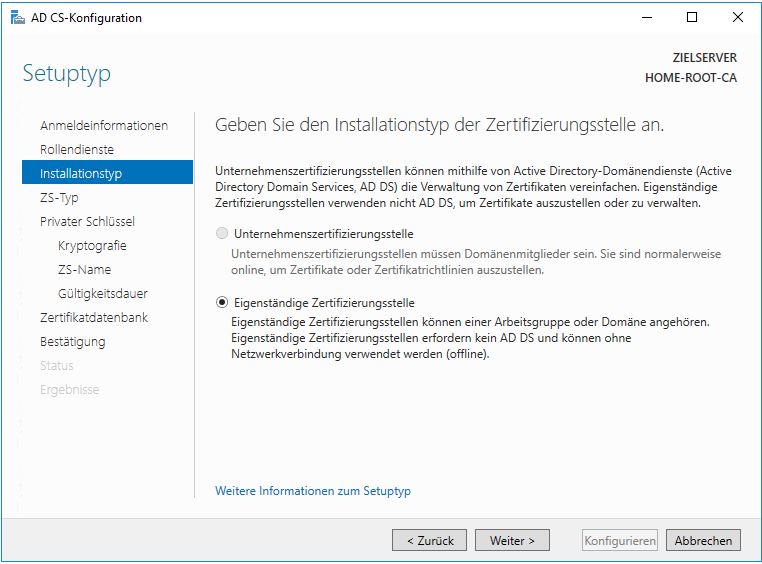
Task: Open Weitere Informationen zum Setuptyp link
Action: point(313,491)
